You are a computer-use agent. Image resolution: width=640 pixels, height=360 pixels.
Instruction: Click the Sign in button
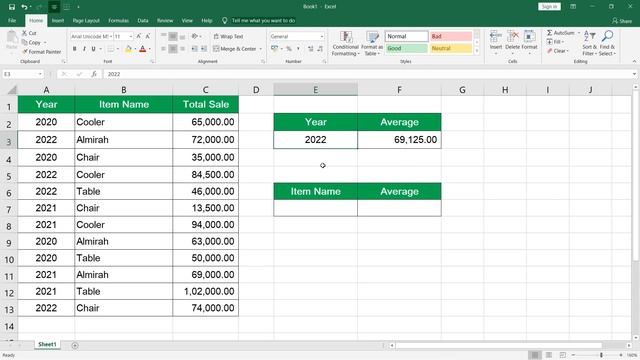(x=549, y=7)
